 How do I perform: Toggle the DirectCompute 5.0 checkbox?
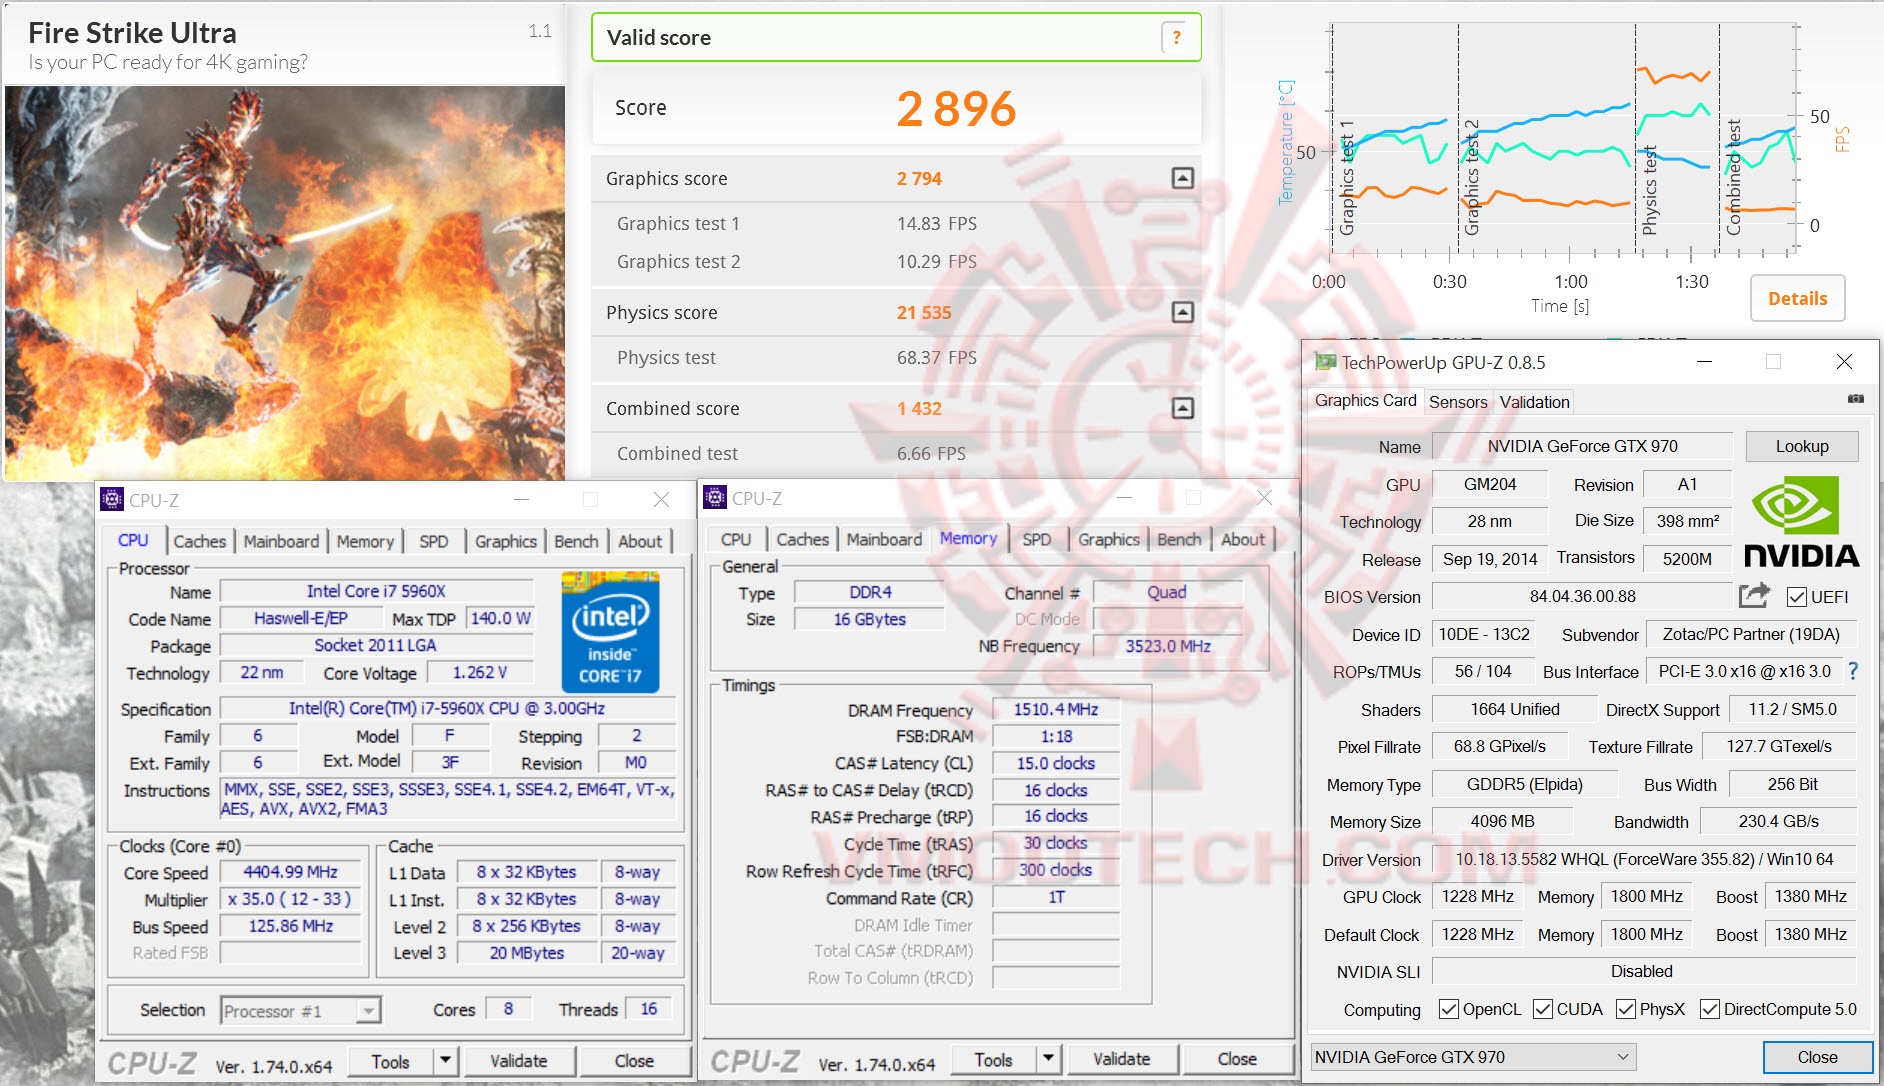pyautogui.click(x=1710, y=1009)
